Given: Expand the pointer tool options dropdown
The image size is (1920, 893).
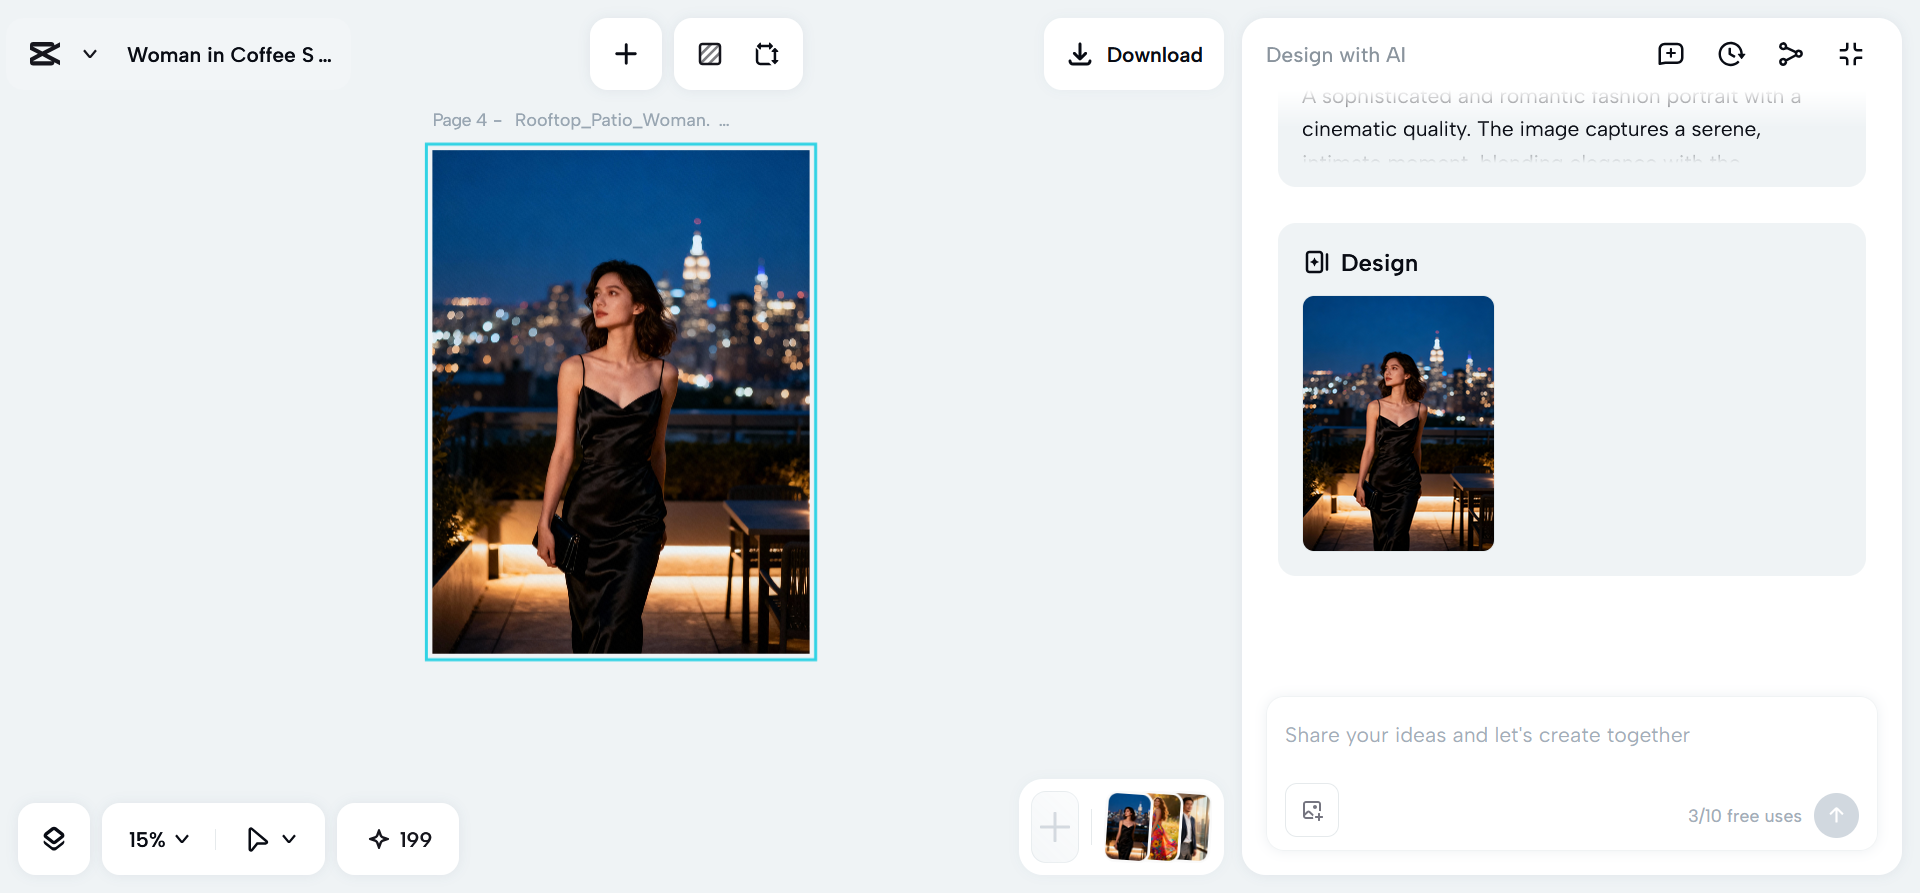Looking at the screenshot, I should click(x=289, y=839).
